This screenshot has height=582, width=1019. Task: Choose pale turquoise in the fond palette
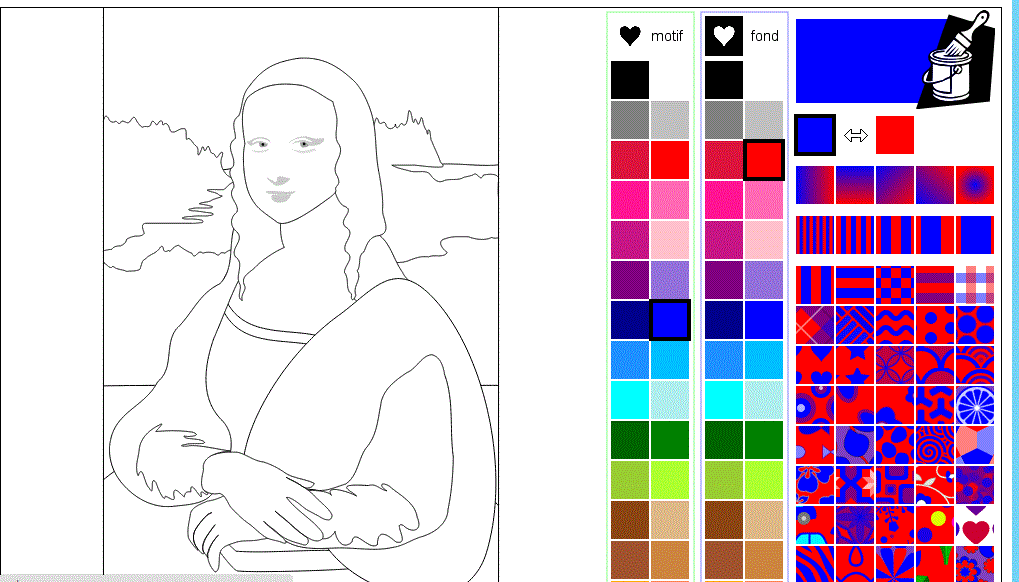(764, 399)
